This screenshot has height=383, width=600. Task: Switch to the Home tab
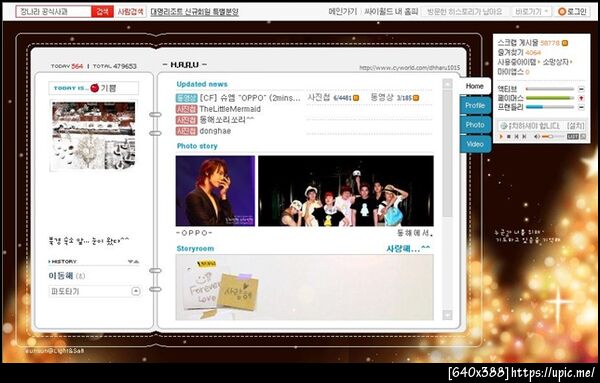click(x=474, y=86)
